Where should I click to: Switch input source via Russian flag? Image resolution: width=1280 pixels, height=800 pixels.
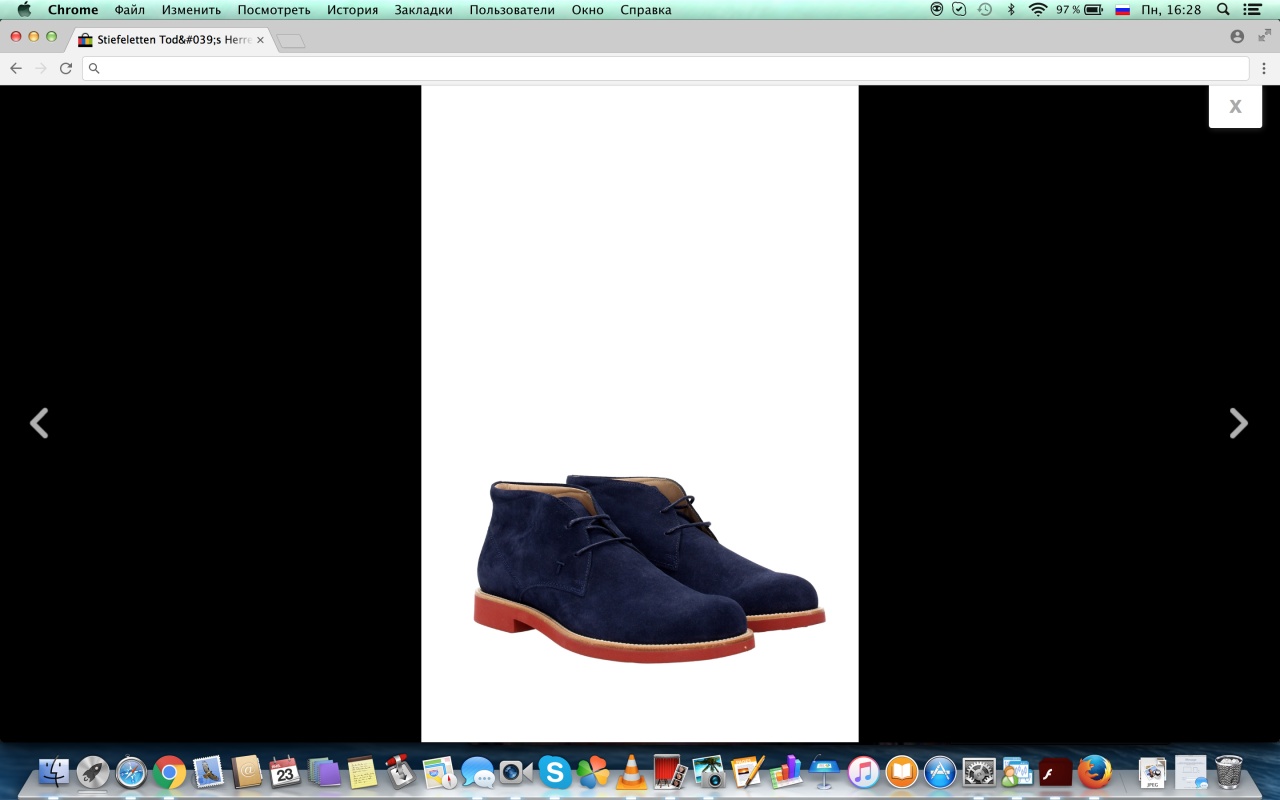pos(1122,10)
